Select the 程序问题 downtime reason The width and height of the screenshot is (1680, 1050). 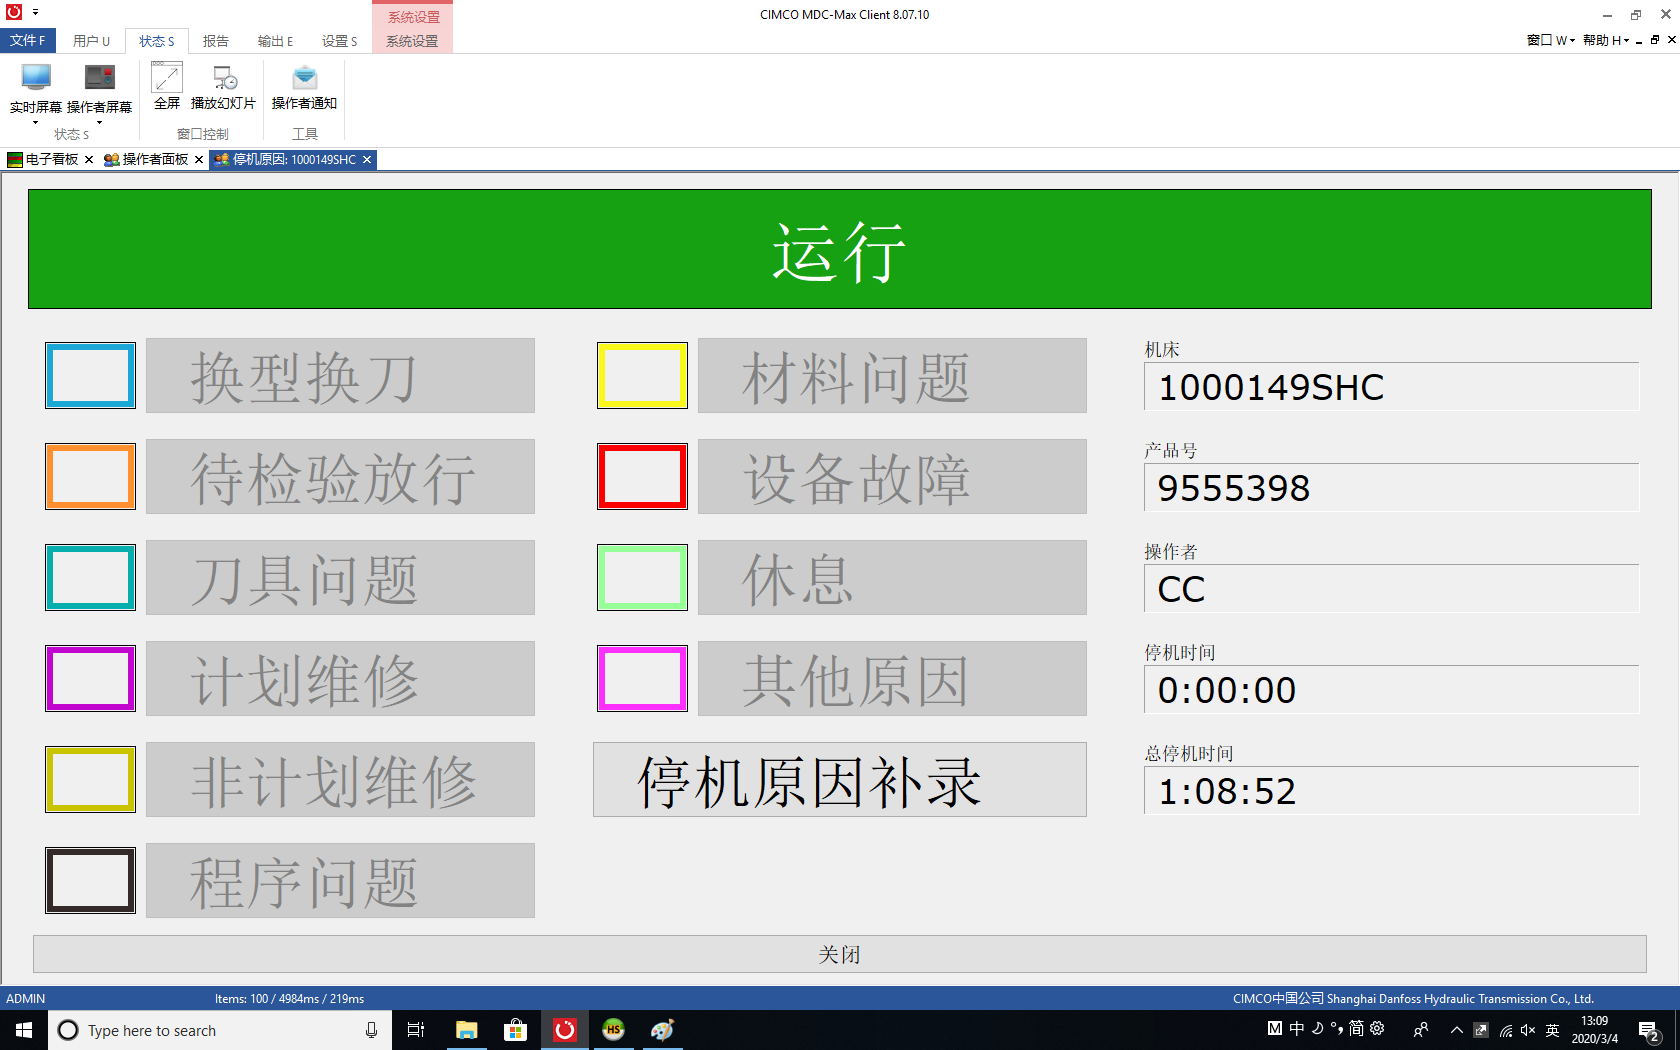pos(340,881)
